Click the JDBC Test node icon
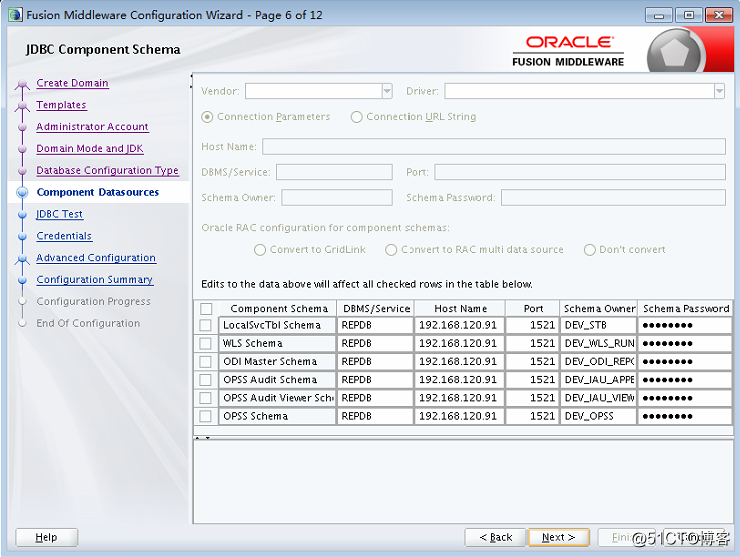Image resolution: width=740 pixels, height=557 pixels. click(22, 214)
